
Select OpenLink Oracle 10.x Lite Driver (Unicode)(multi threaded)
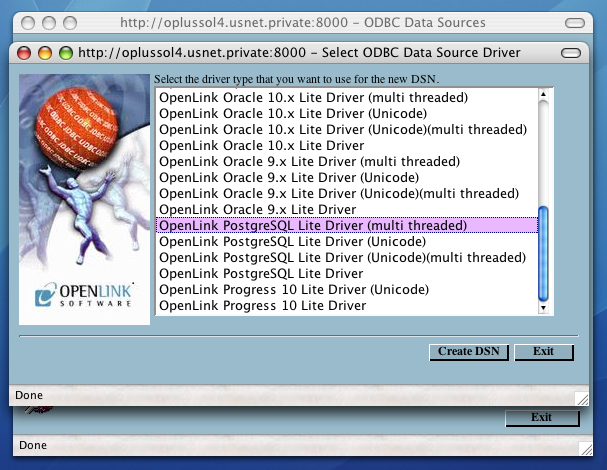(x=343, y=130)
